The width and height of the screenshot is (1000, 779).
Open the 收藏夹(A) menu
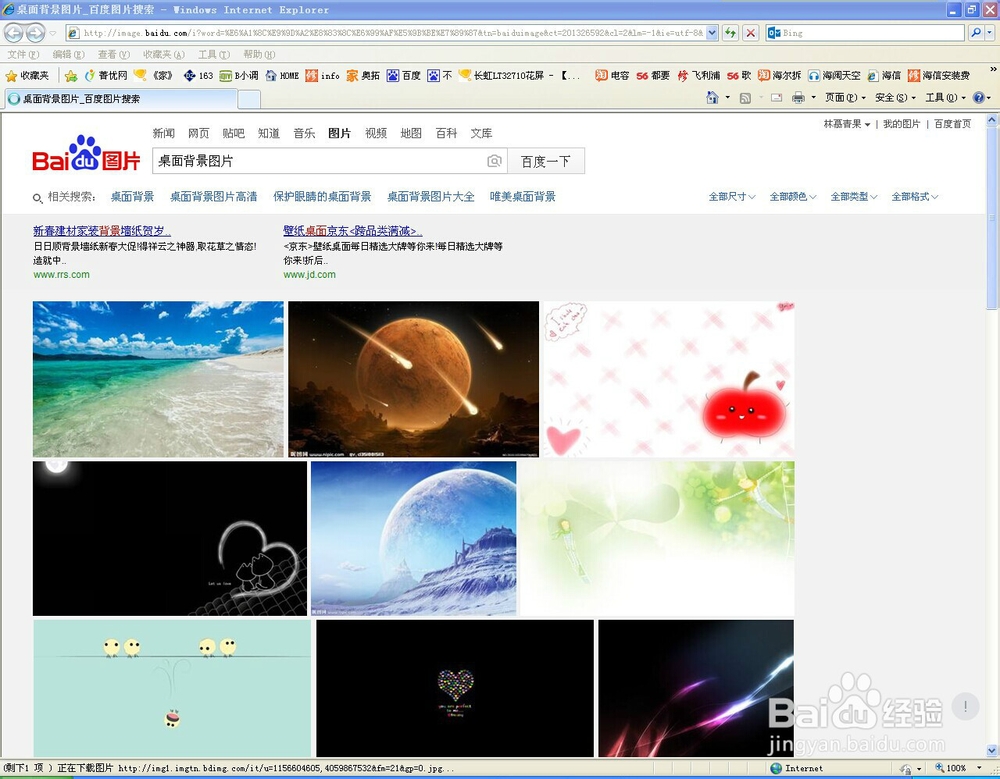click(x=164, y=55)
